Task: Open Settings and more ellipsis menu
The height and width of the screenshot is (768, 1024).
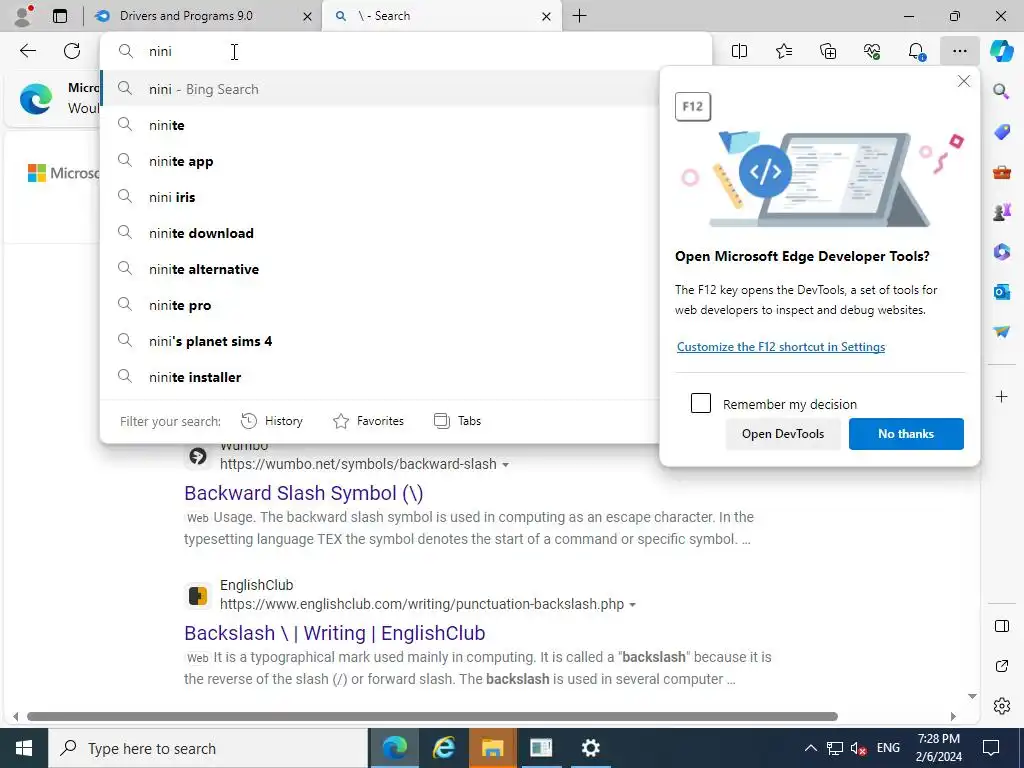Action: (959, 51)
